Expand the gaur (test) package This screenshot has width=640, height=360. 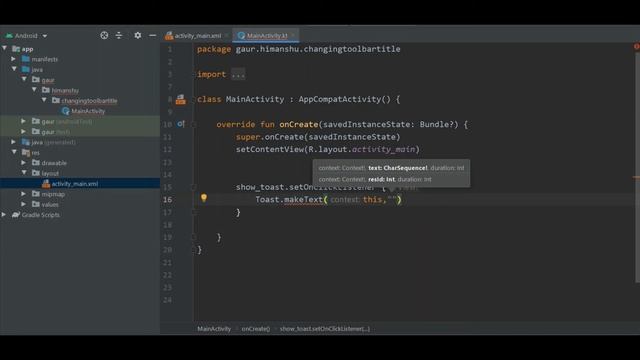(24, 131)
